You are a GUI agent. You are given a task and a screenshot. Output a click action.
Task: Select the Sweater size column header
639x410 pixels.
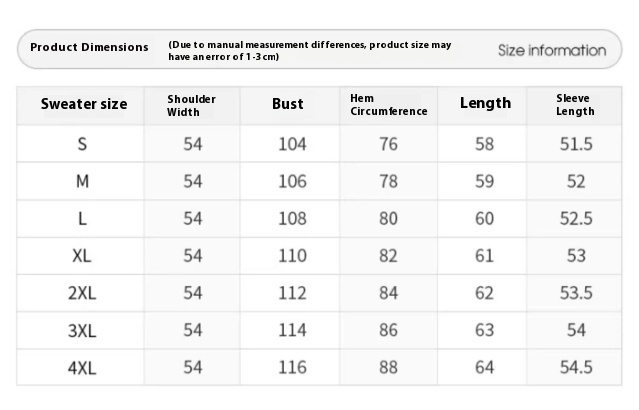[84, 104]
